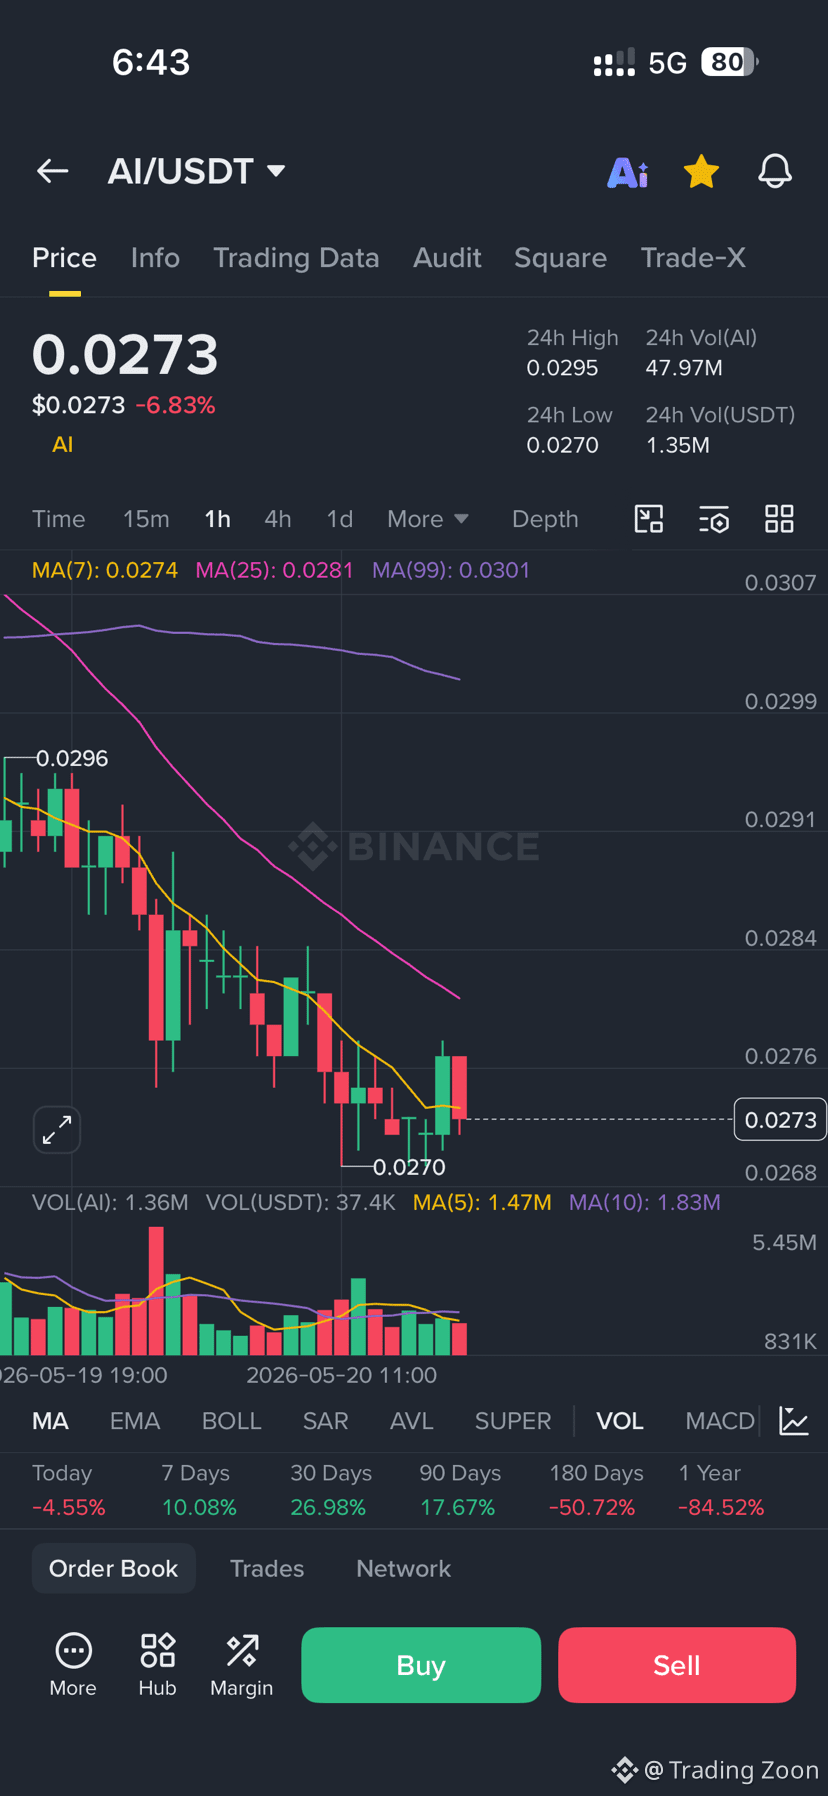Tap the 24h Vol(AI) 47.97M value

pyautogui.click(x=684, y=368)
